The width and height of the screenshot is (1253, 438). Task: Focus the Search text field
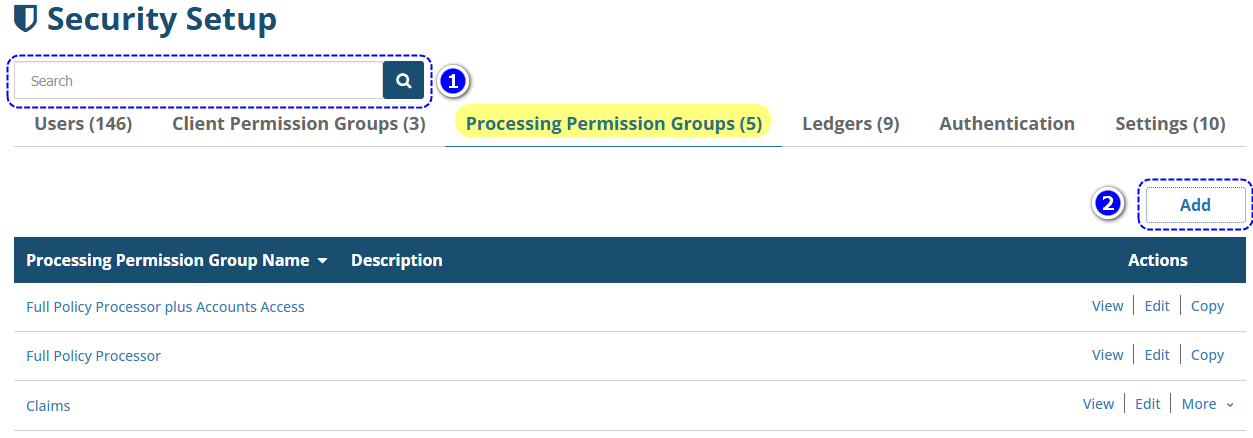(198, 81)
